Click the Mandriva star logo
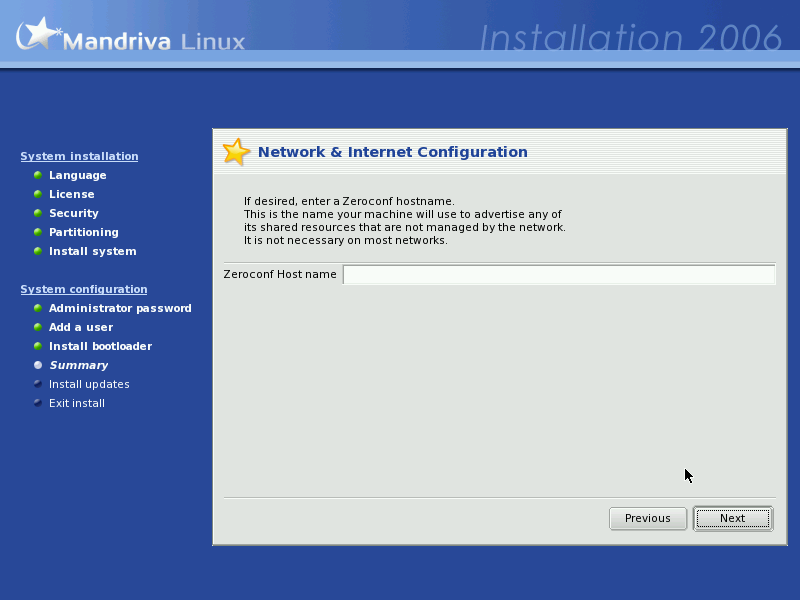Image resolution: width=800 pixels, height=600 pixels. pos(38,33)
